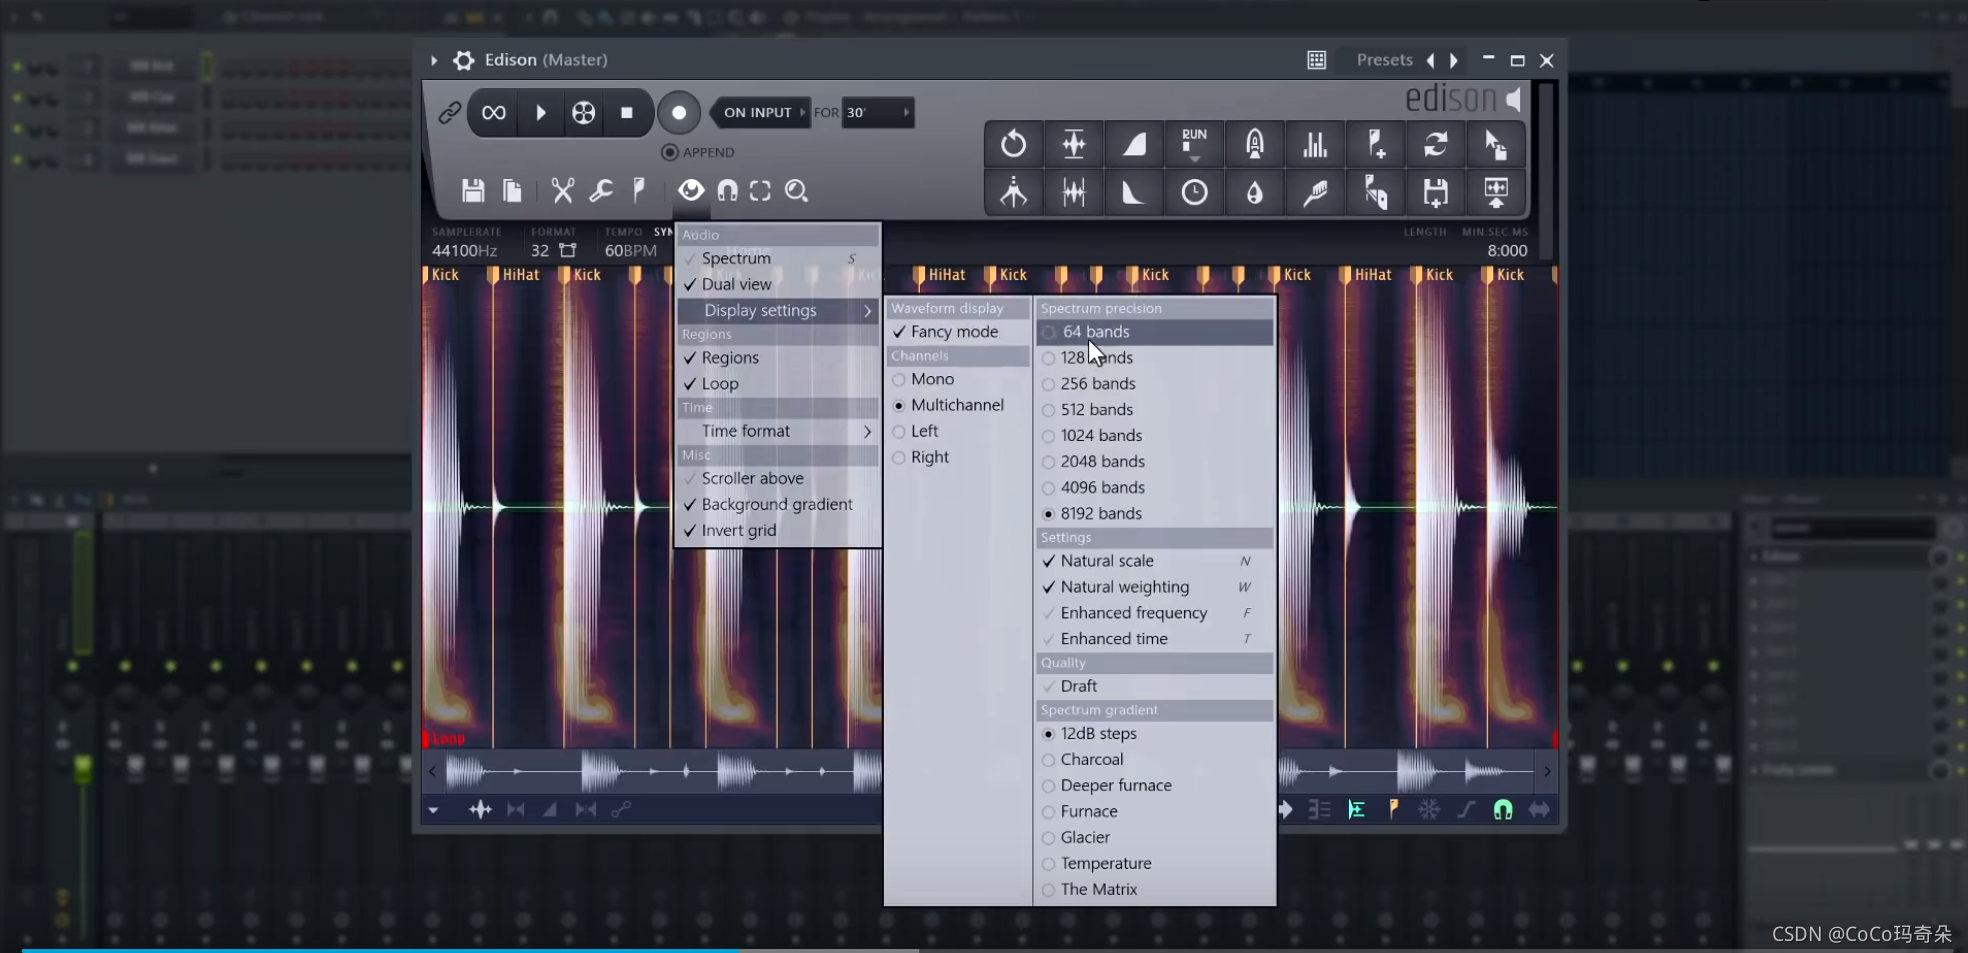Click the round record button
This screenshot has width=1968, height=953.
[x=679, y=112]
